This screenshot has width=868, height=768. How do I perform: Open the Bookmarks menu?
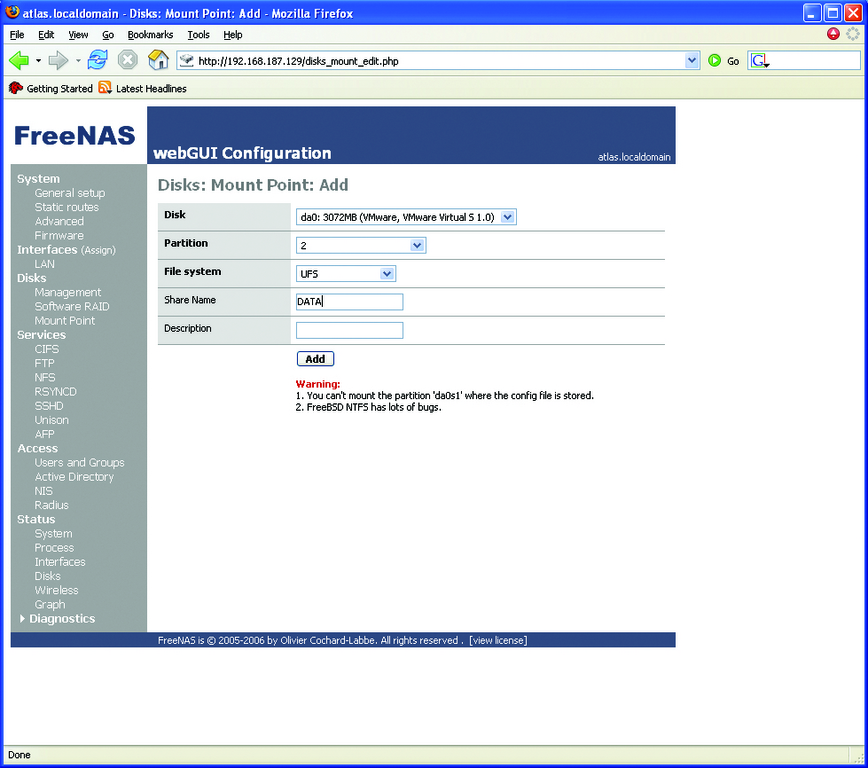pyautogui.click(x=150, y=35)
